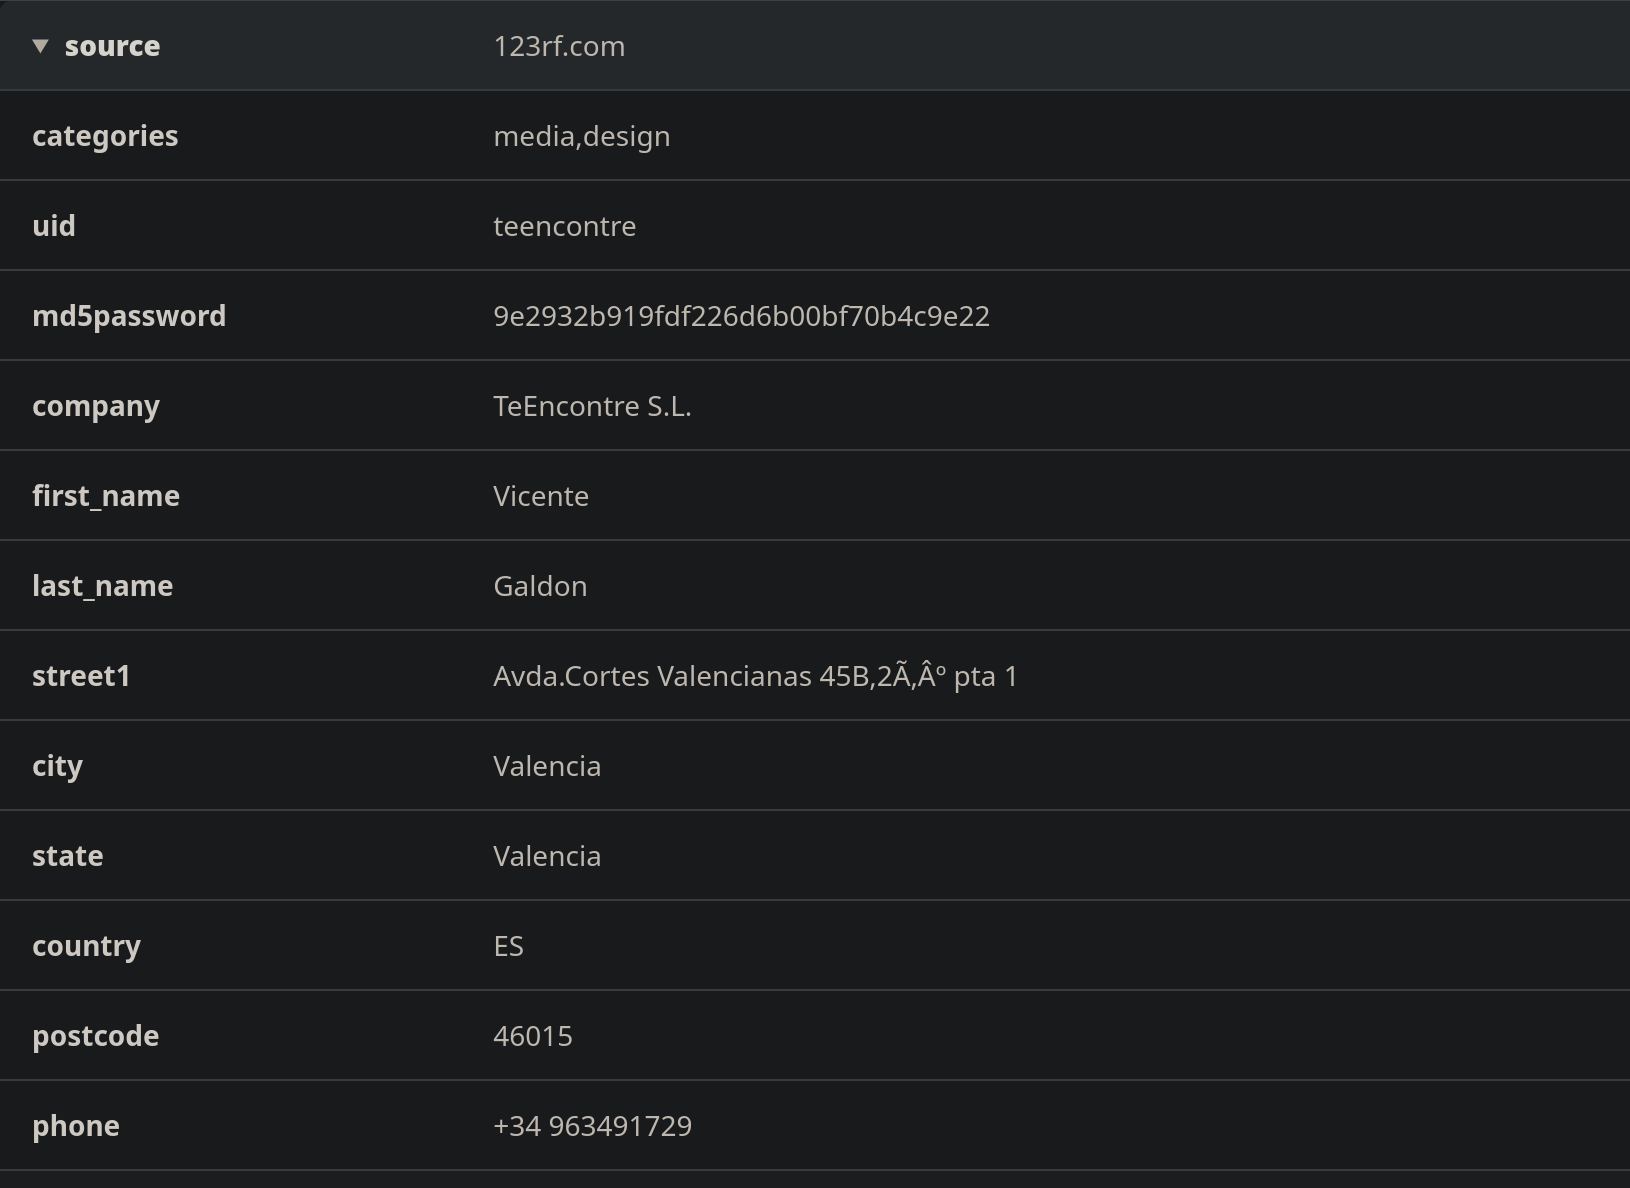Click the teencontre uid value
Viewport: 1630px width, 1188px height.
pyautogui.click(x=564, y=226)
